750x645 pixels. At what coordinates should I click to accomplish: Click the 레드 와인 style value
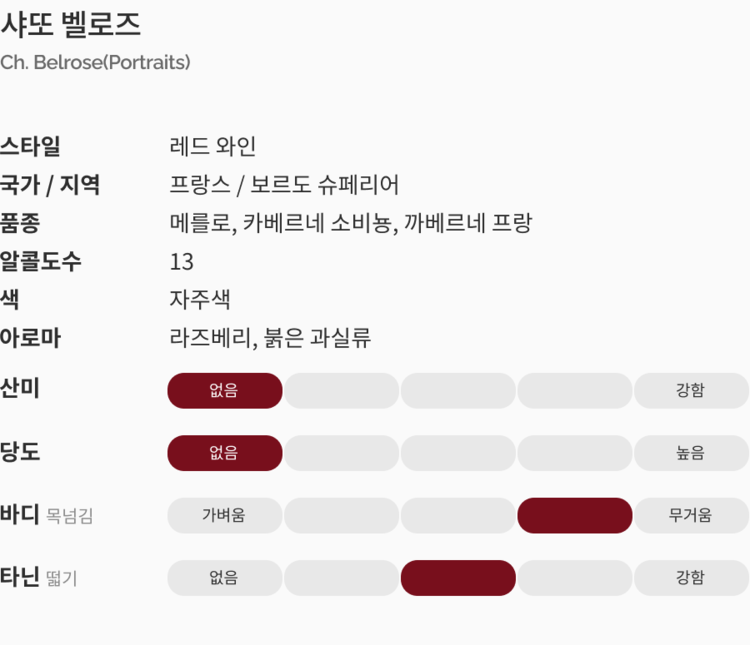coord(213,146)
